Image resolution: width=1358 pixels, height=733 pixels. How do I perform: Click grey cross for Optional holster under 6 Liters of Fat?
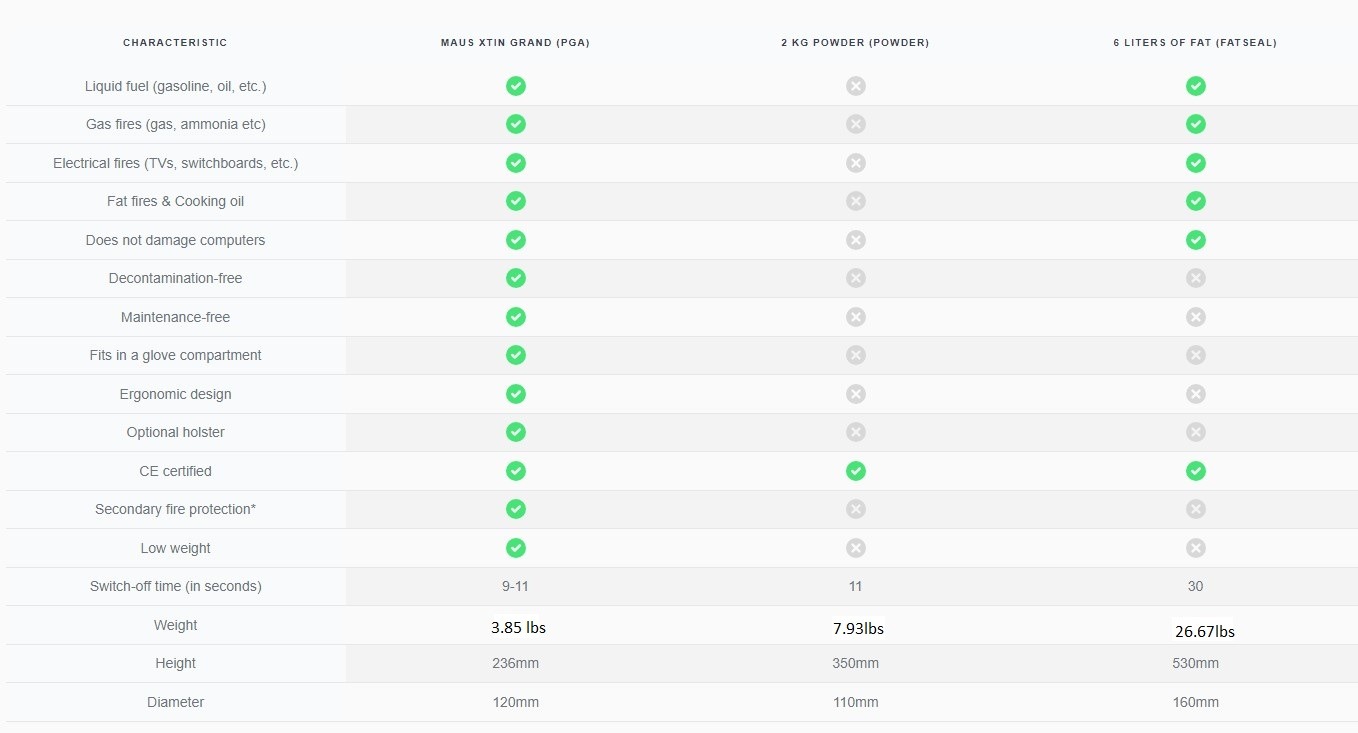(x=1195, y=432)
